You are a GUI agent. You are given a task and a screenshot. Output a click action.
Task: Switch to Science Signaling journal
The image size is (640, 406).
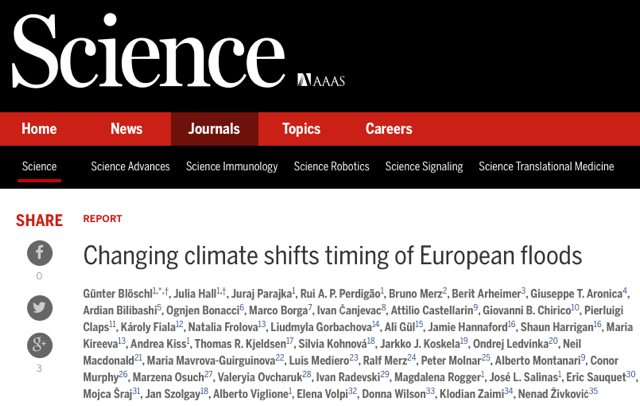click(x=424, y=167)
